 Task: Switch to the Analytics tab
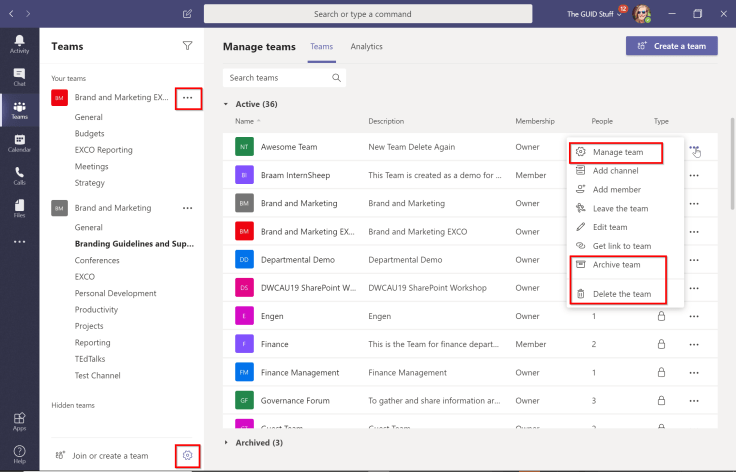[366, 47]
